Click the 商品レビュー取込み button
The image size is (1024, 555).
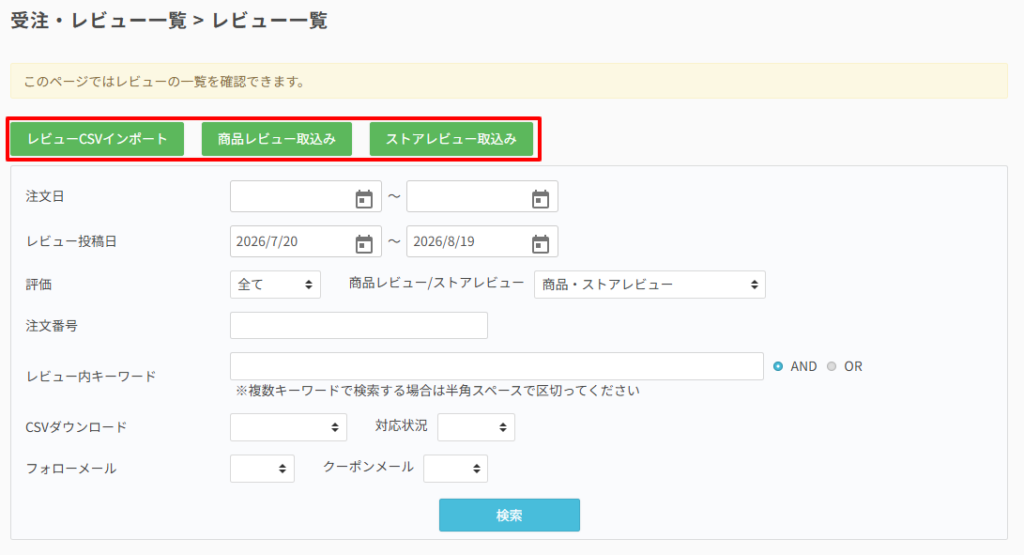pyautogui.click(x=277, y=139)
